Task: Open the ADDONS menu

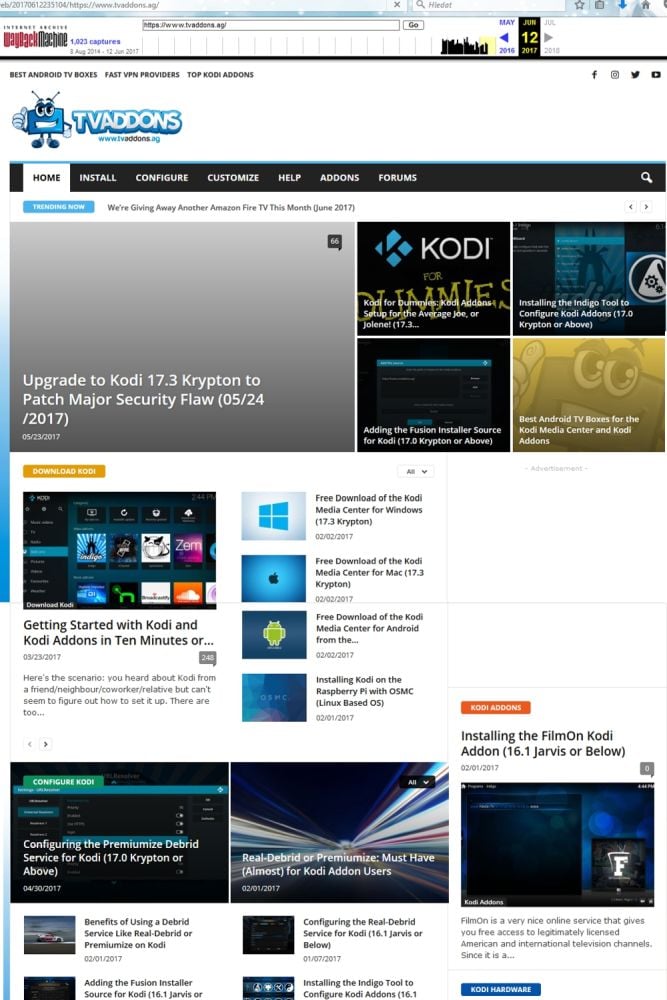Action: (x=339, y=177)
